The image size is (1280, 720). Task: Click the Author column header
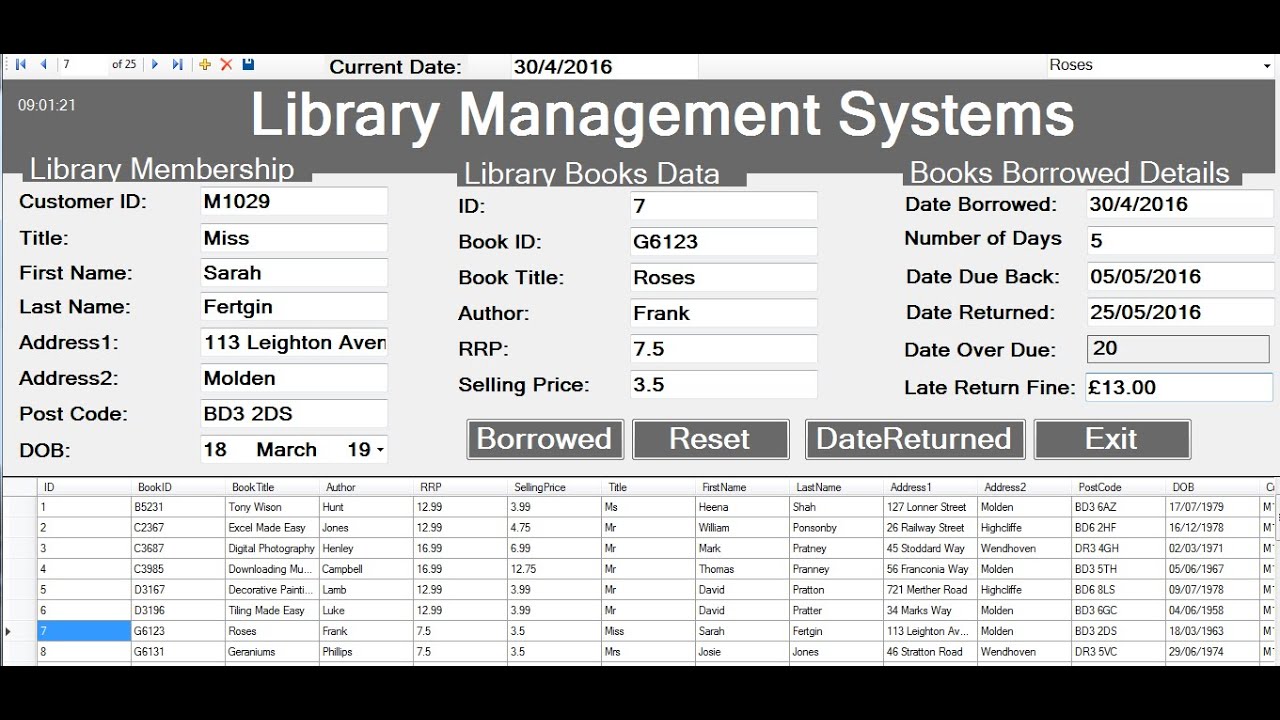(366, 487)
